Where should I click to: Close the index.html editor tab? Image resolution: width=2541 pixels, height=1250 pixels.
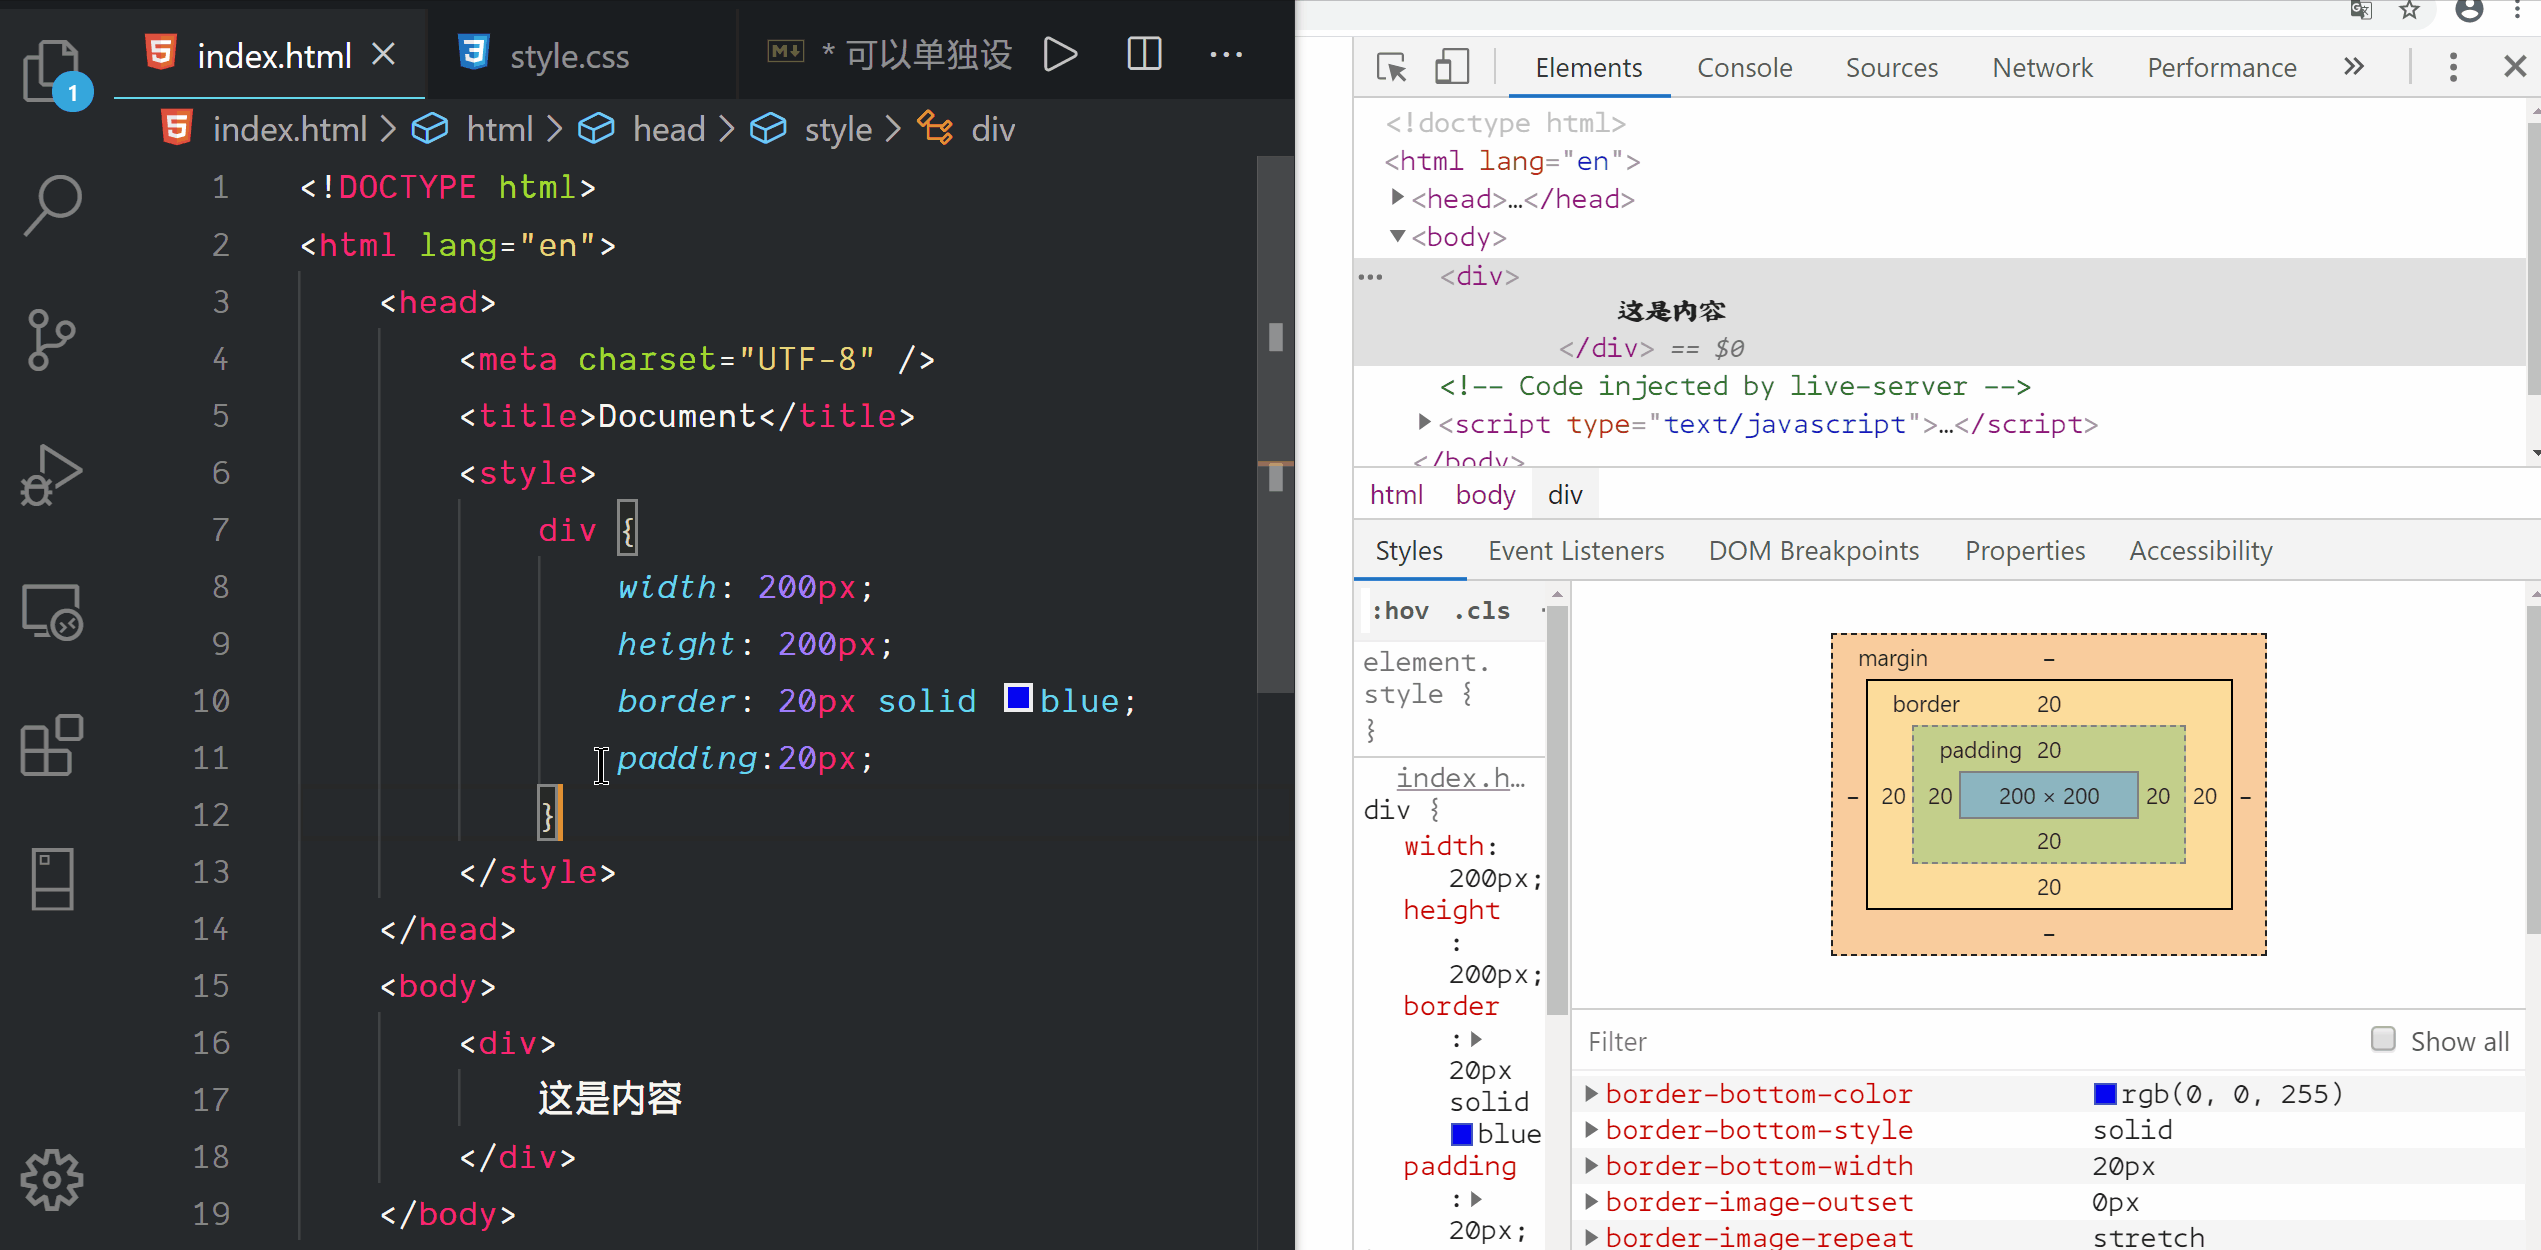pos(384,54)
